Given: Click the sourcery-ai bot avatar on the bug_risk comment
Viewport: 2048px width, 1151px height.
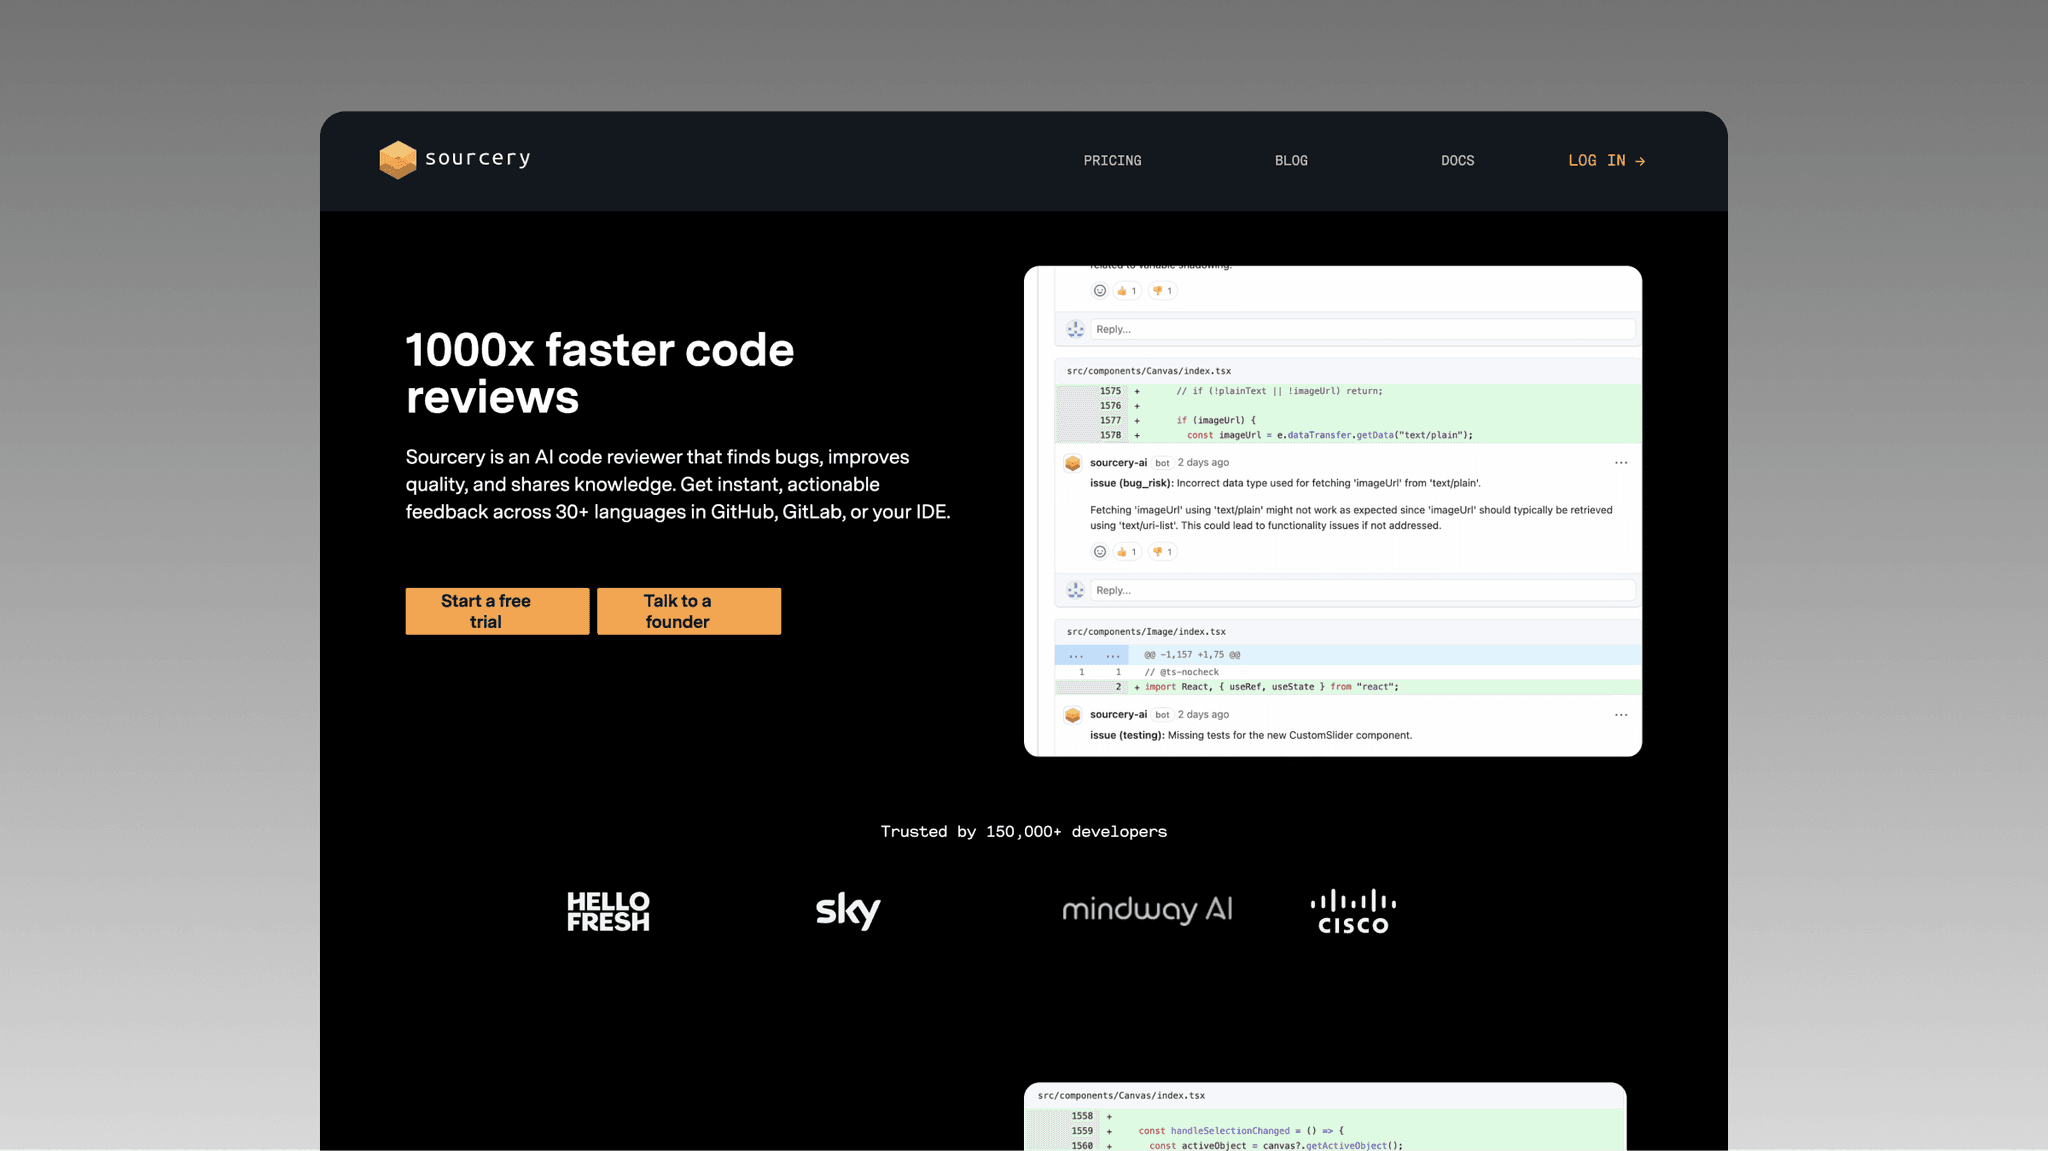Looking at the screenshot, I should [1072, 463].
